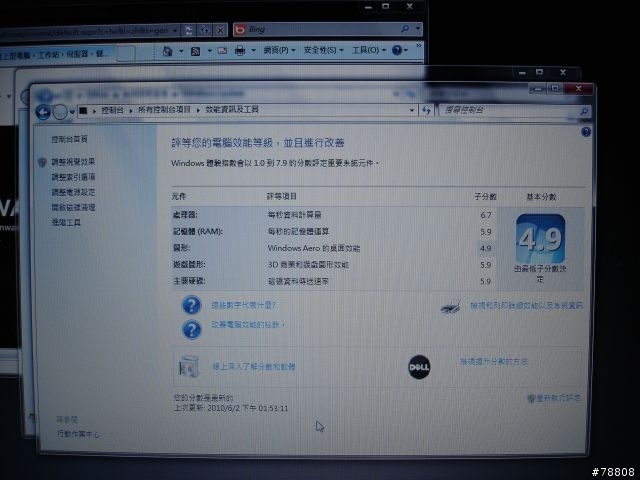This screenshot has height=480, width=640.
Task: Click the RSS feeds icon in IE
Action: [x=196, y=51]
